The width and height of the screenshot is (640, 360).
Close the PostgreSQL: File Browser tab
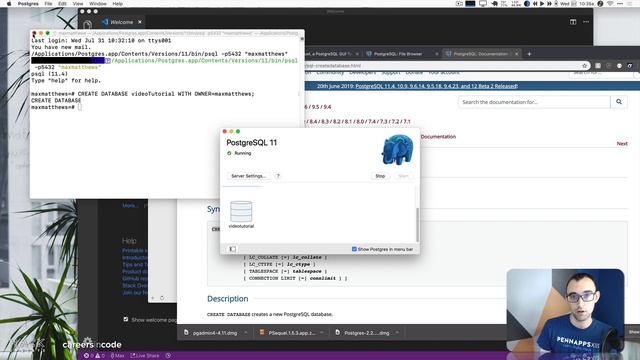pos(436,54)
